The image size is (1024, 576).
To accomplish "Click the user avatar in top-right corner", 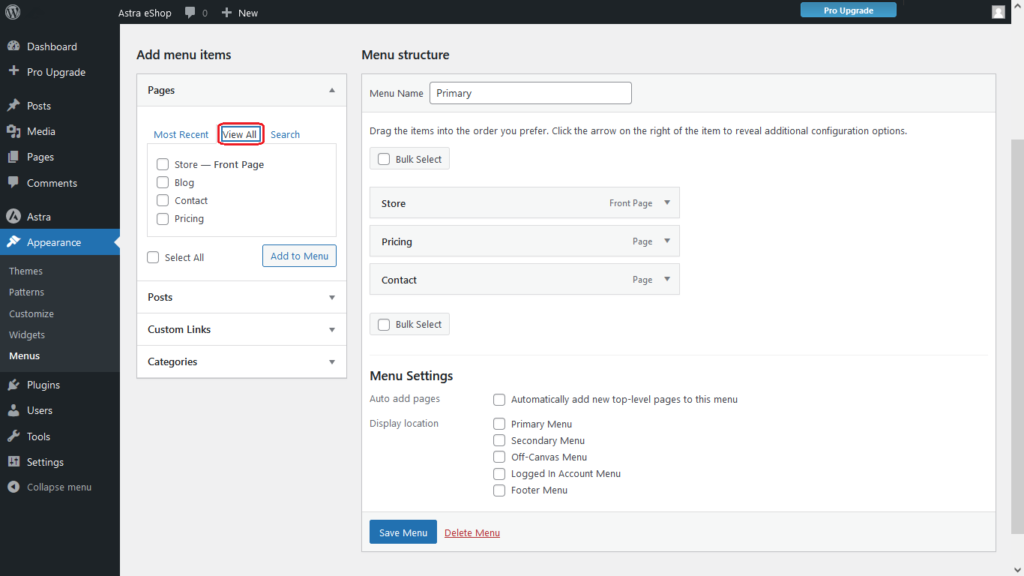I will 998,12.
